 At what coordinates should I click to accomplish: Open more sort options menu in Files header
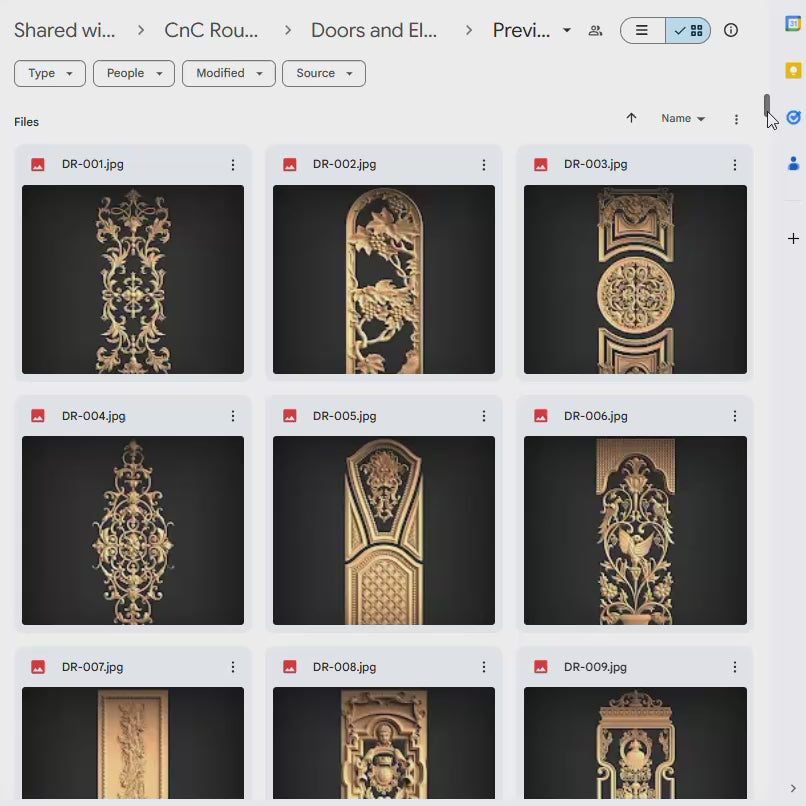tap(736, 120)
